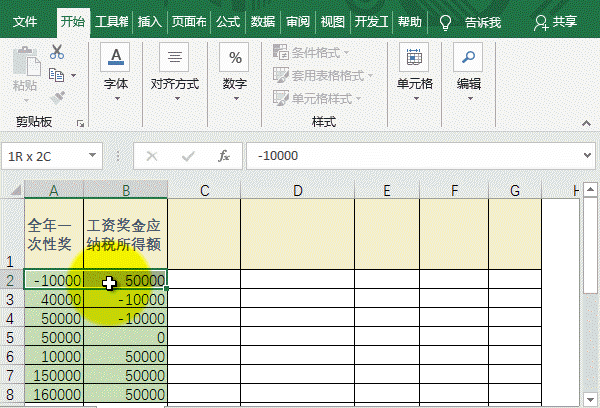Select the Format Painter brush icon
Screen dimensions: 600x408
tap(57, 98)
